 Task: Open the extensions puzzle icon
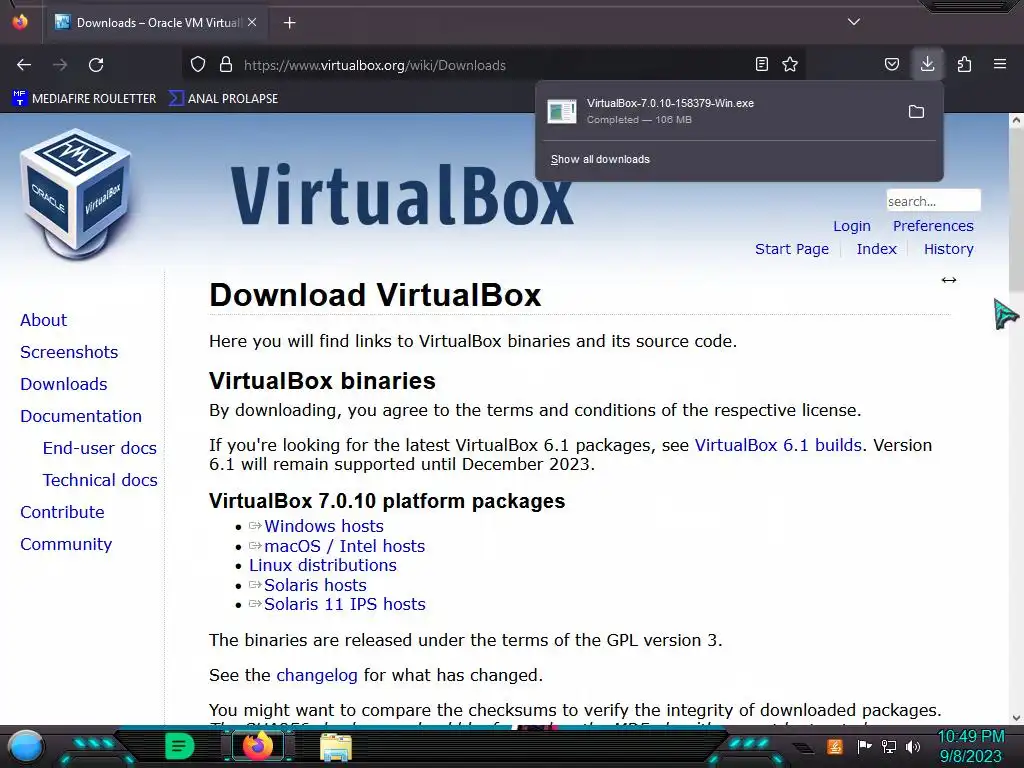click(964, 64)
